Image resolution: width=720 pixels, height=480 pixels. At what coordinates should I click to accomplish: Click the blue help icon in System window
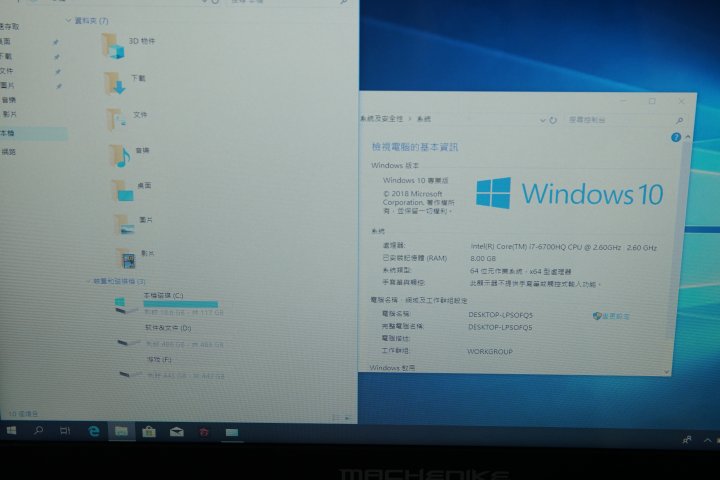coord(675,137)
